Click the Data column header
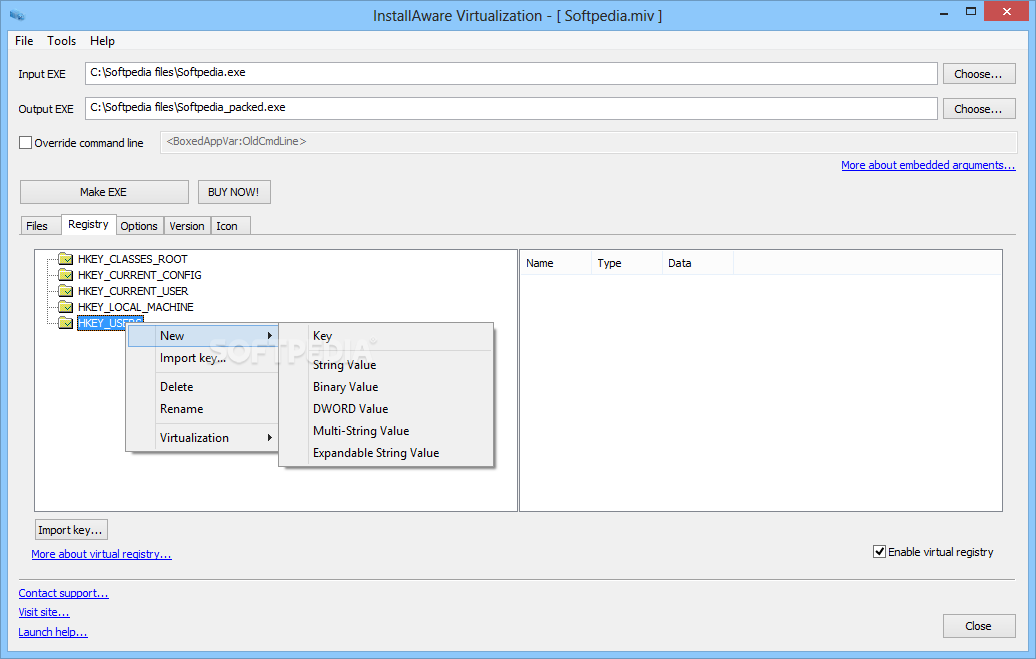Image resolution: width=1036 pixels, height=659 pixels. 698,262
